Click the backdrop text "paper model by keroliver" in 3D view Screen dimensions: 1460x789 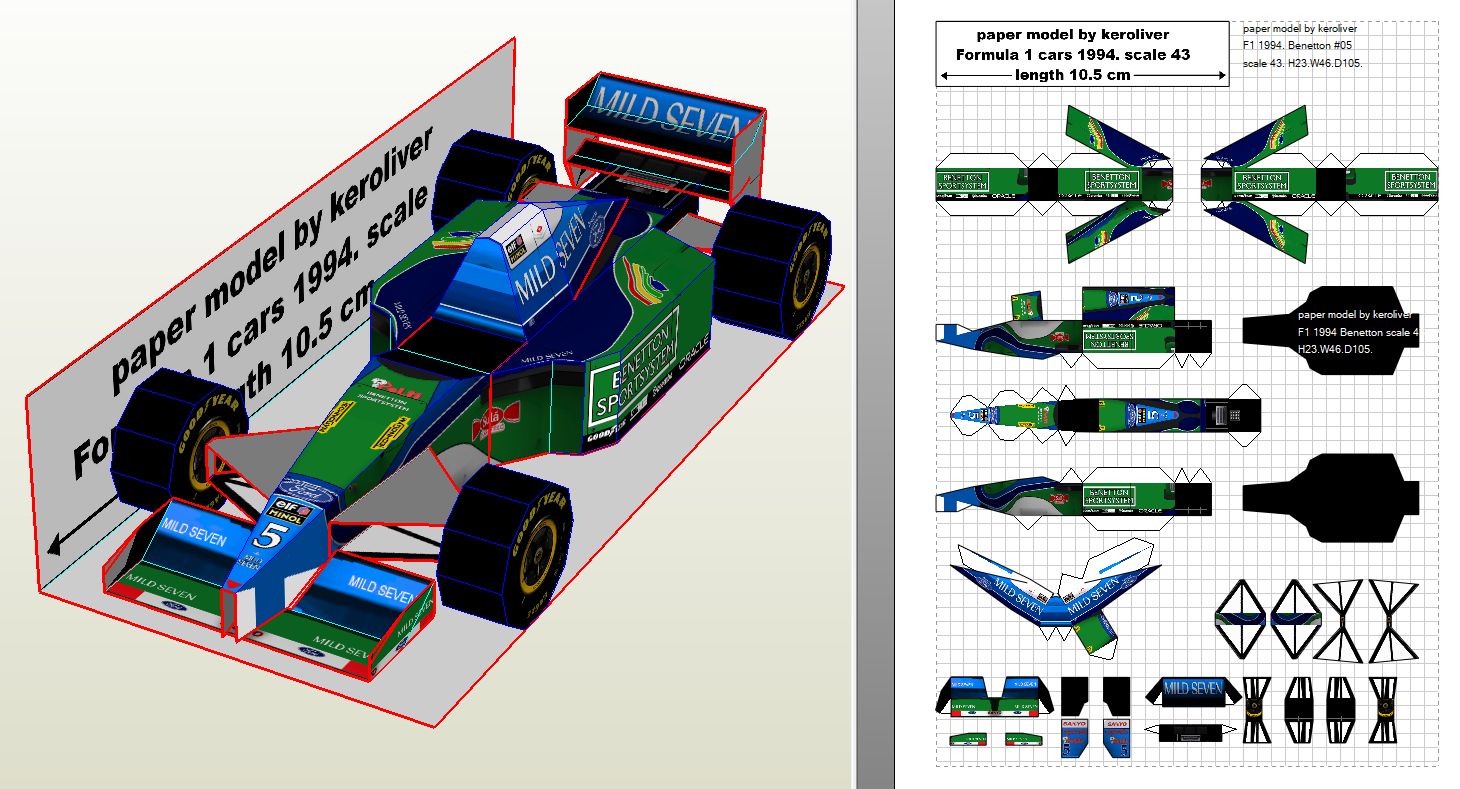[272, 262]
